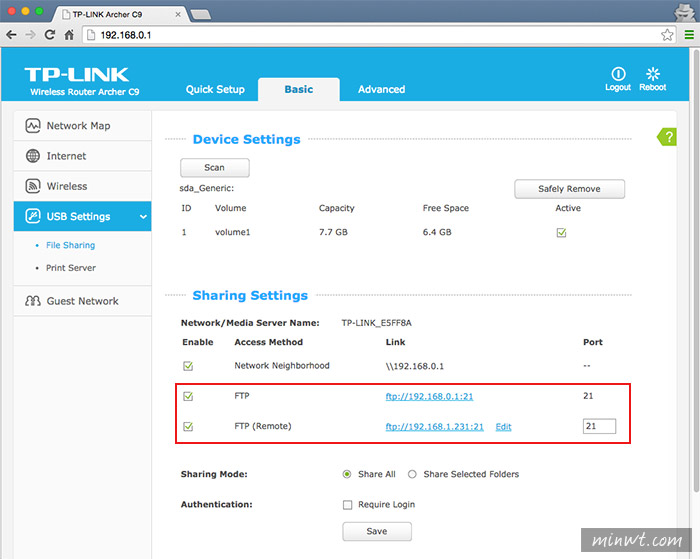The height and width of the screenshot is (559, 700).
Task: Toggle Network Neighborhood enable checkbox
Action: pyautogui.click(x=188, y=366)
